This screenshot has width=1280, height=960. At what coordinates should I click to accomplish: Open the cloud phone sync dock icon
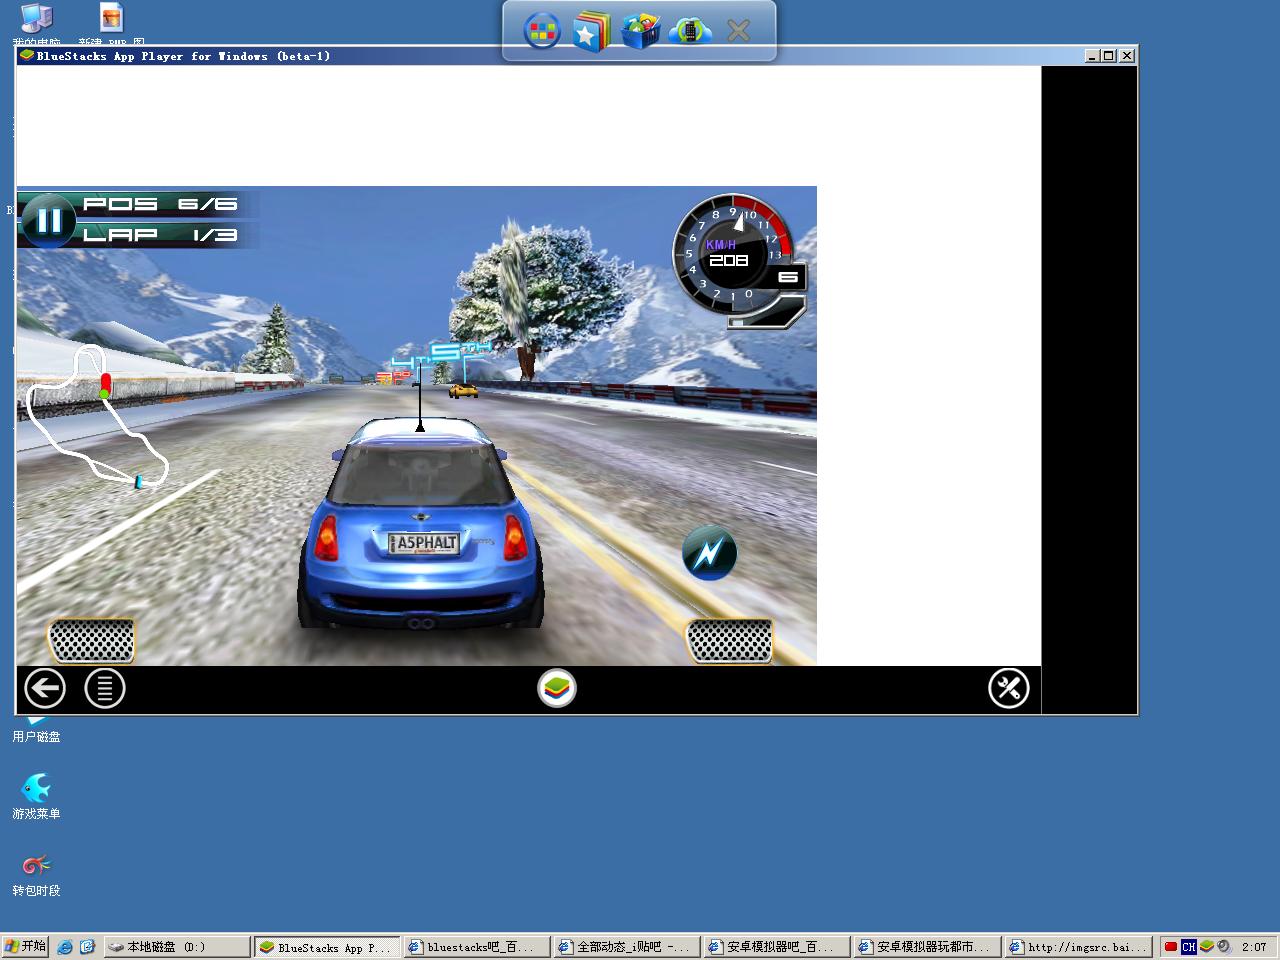click(690, 31)
